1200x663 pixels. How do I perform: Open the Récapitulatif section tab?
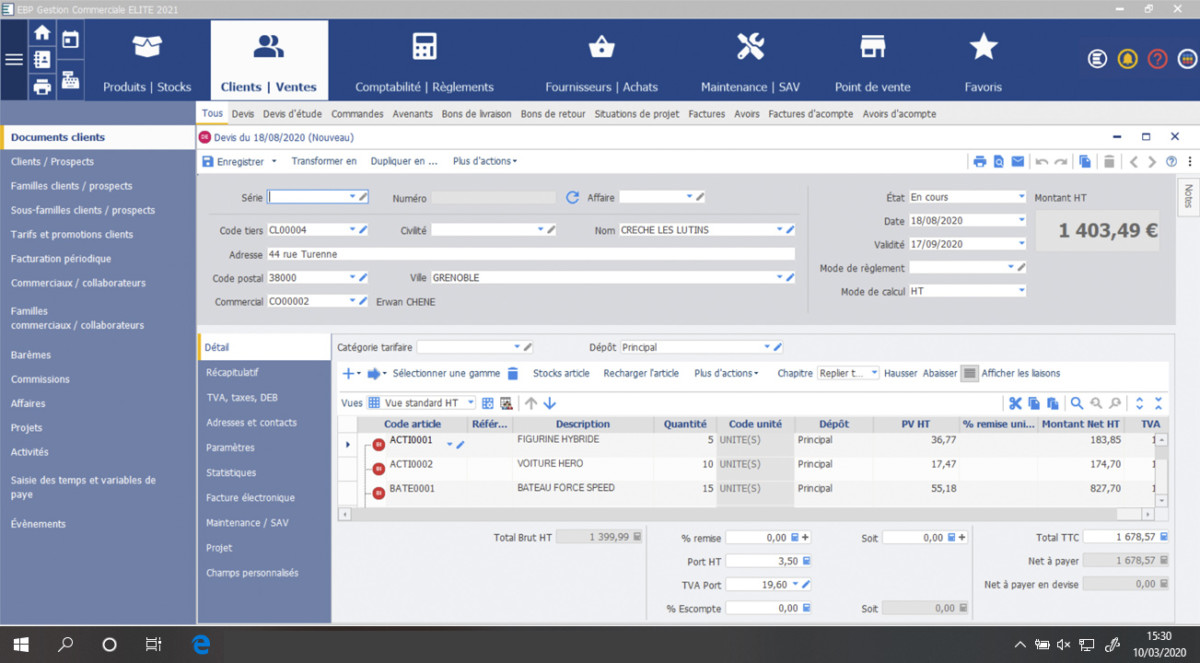[x=232, y=372]
